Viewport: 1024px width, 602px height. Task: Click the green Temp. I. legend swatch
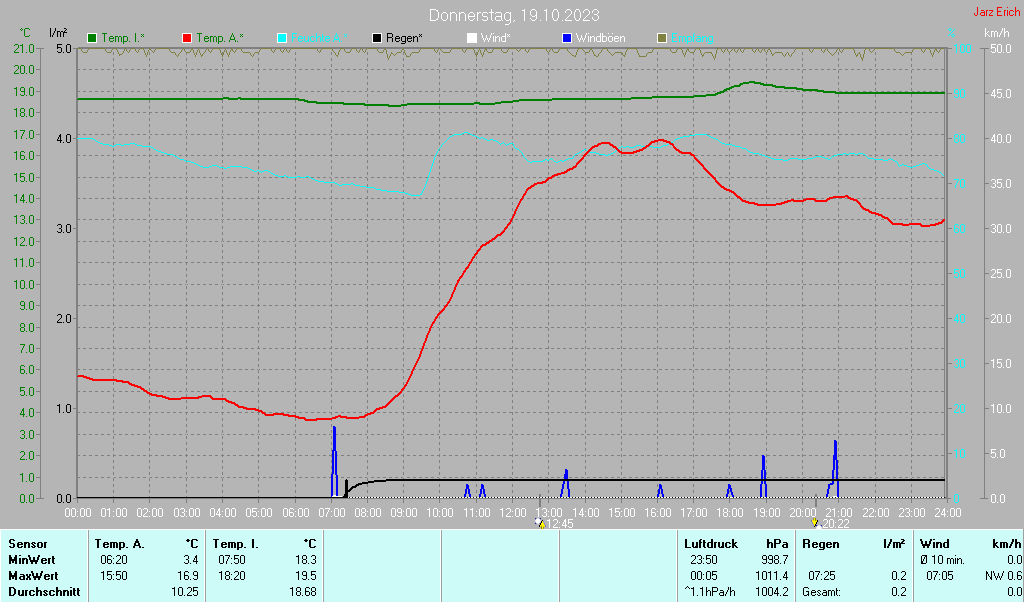coord(92,38)
